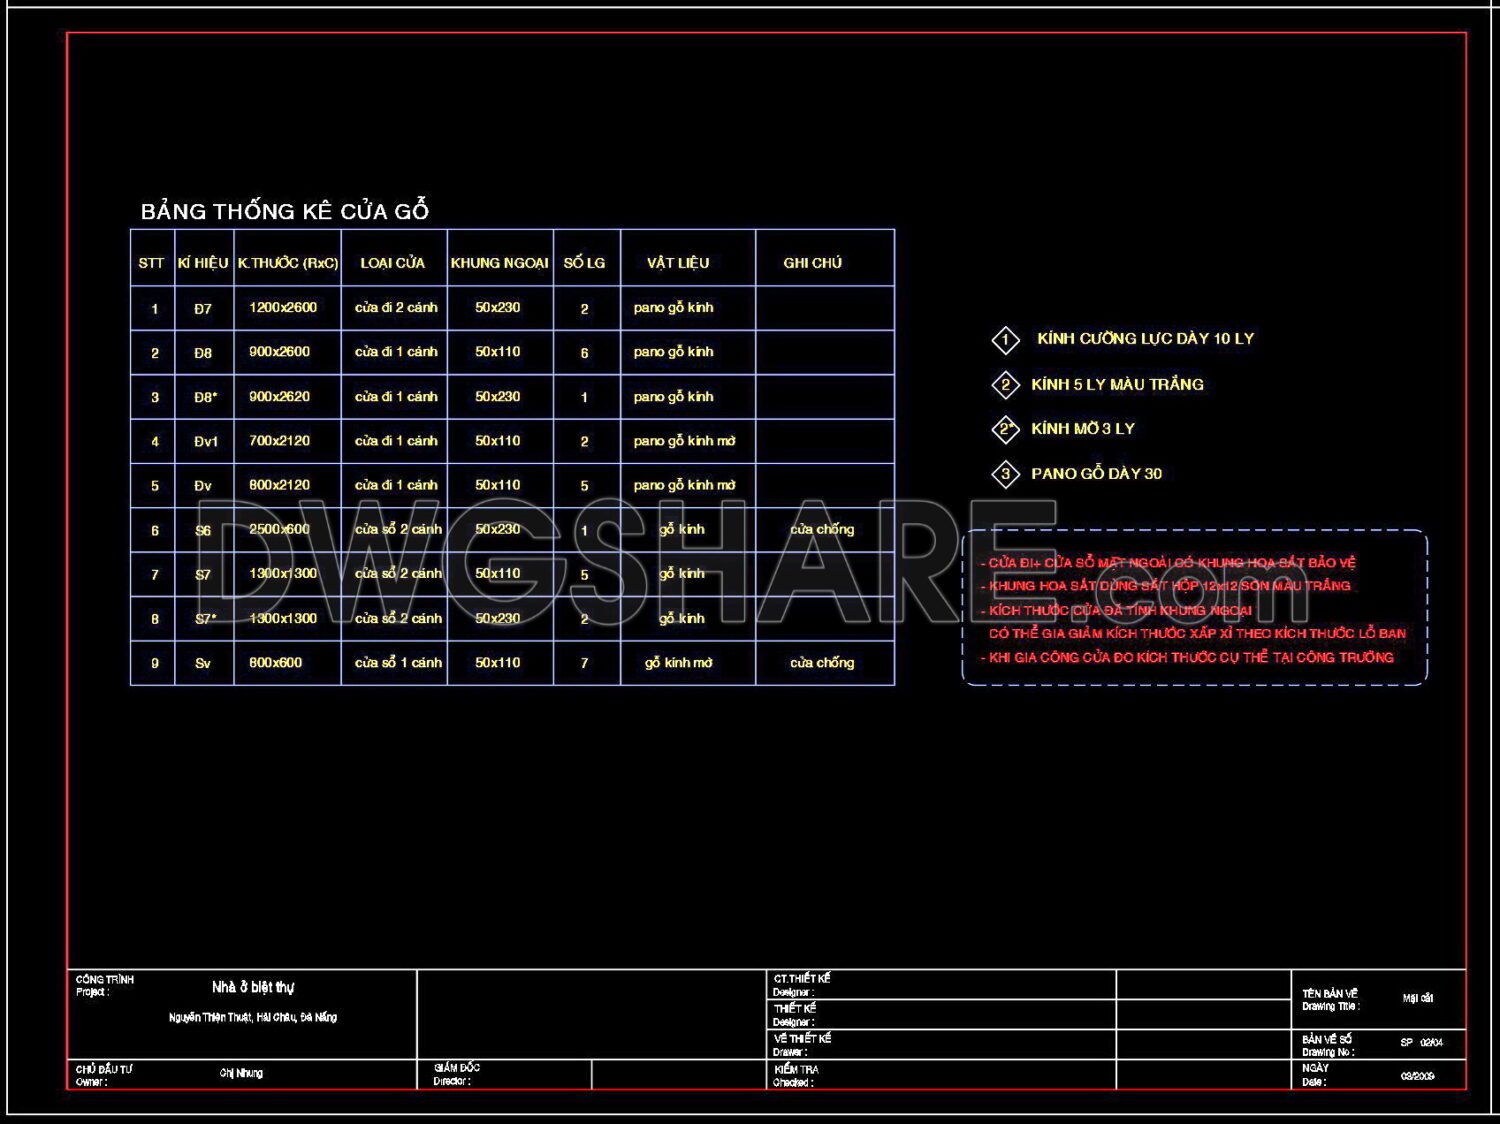
Task: Select the "CHỦ ĐẦU TƯ Owner" label
Action: point(104,1075)
